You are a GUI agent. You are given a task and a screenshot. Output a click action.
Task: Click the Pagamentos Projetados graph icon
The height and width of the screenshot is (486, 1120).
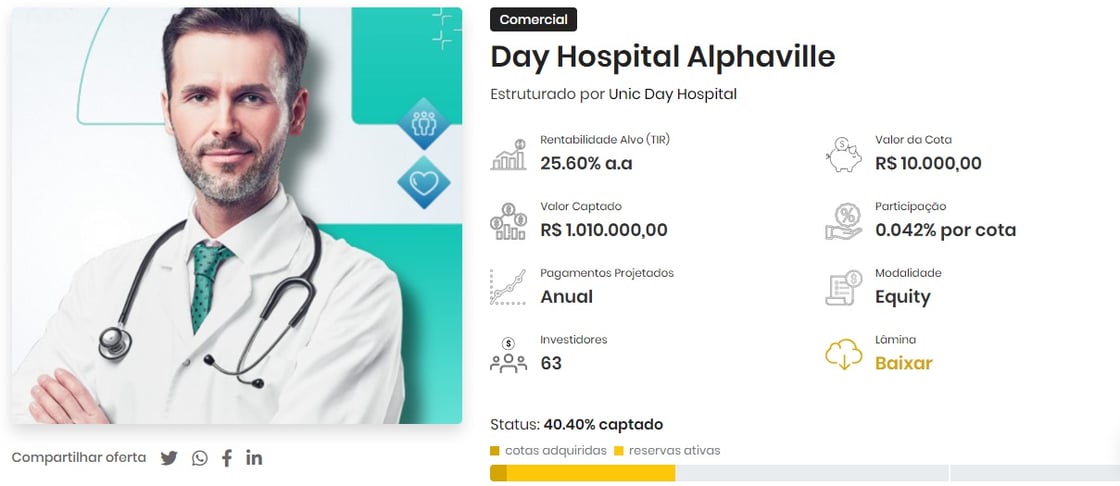pos(508,288)
